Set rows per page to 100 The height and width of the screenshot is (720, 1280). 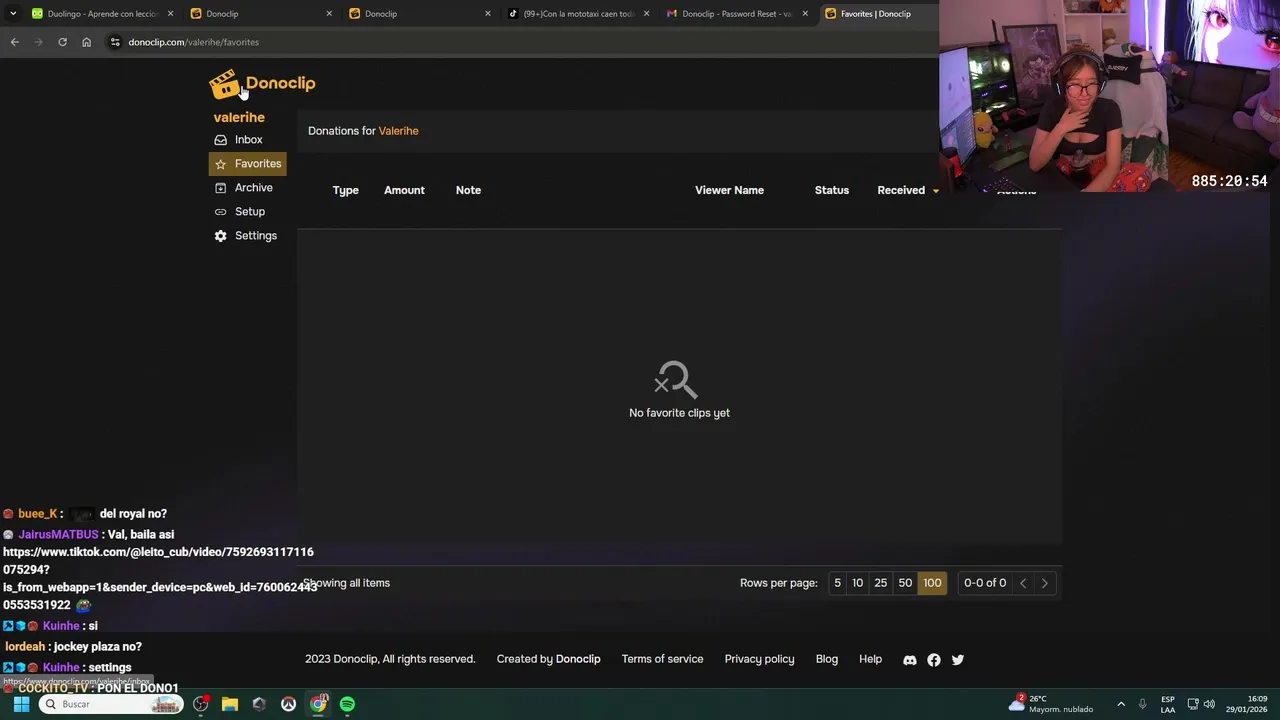click(932, 583)
